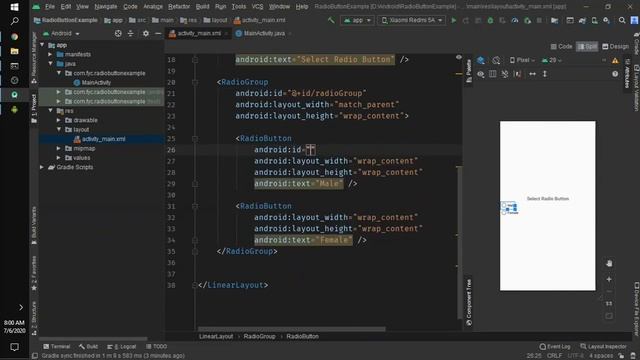
Task: Click the orientation rotate icon in design toolbar
Action: pos(496,60)
